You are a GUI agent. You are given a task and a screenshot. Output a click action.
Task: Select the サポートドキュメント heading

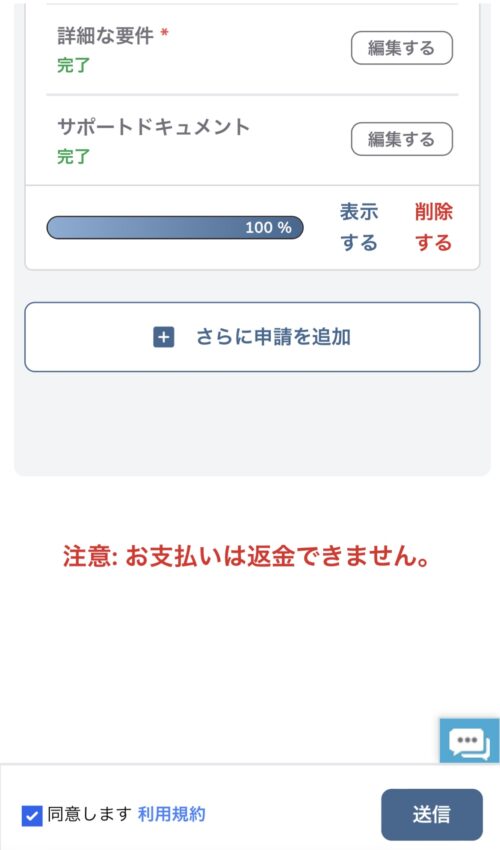(153, 127)
